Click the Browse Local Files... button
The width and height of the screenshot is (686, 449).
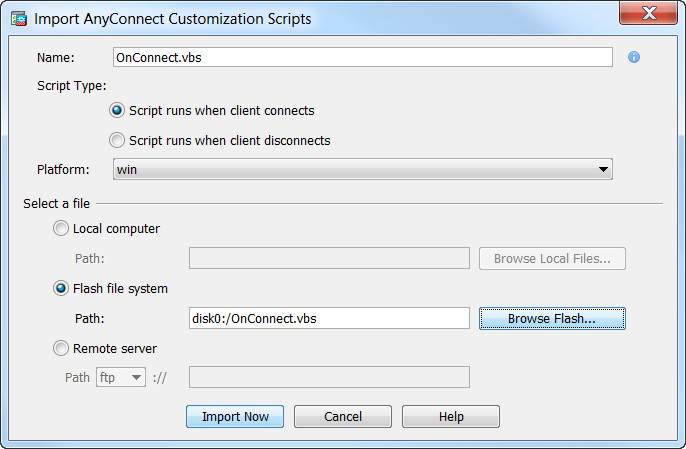click(552, 258)
